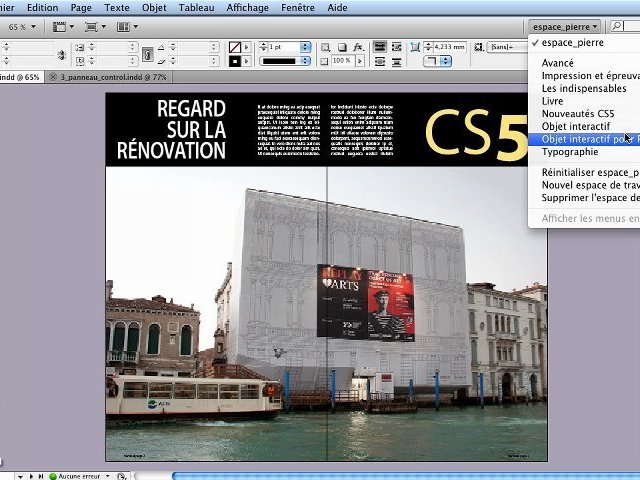Open the Page menu
This screenshot has width=640, height=480.
tap(81, 7)
